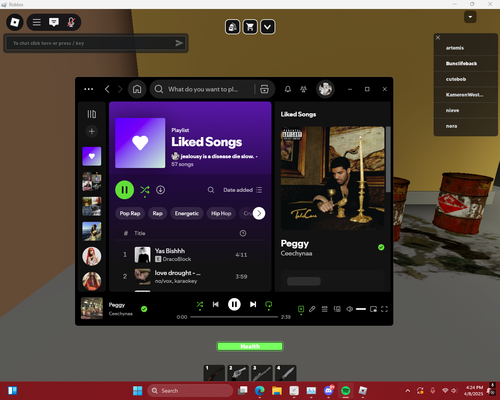Click the Spotify search field
This screenshot has height=400, width=500.
[x=202, y=89]
